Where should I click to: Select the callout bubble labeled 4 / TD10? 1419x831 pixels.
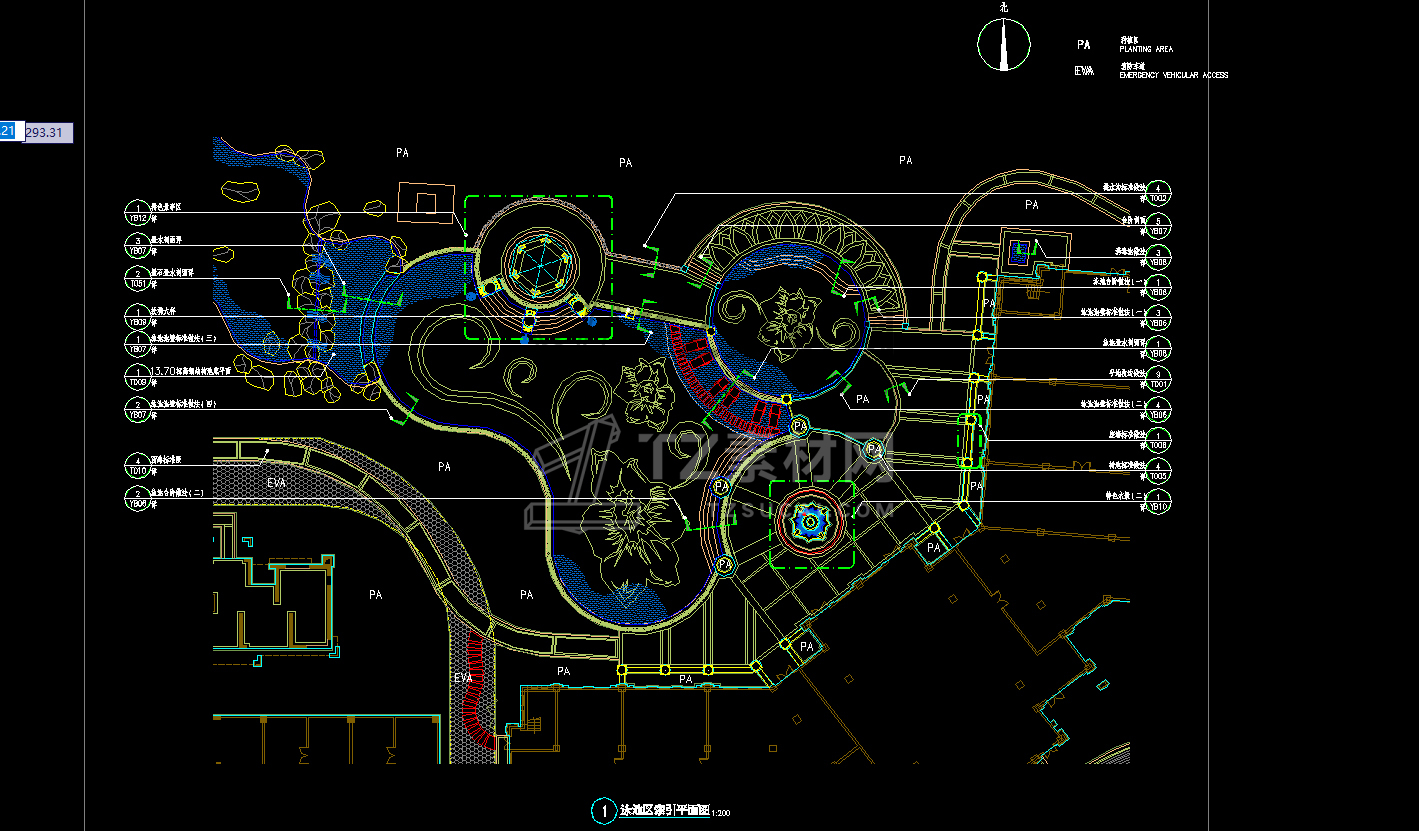[137, 465]
